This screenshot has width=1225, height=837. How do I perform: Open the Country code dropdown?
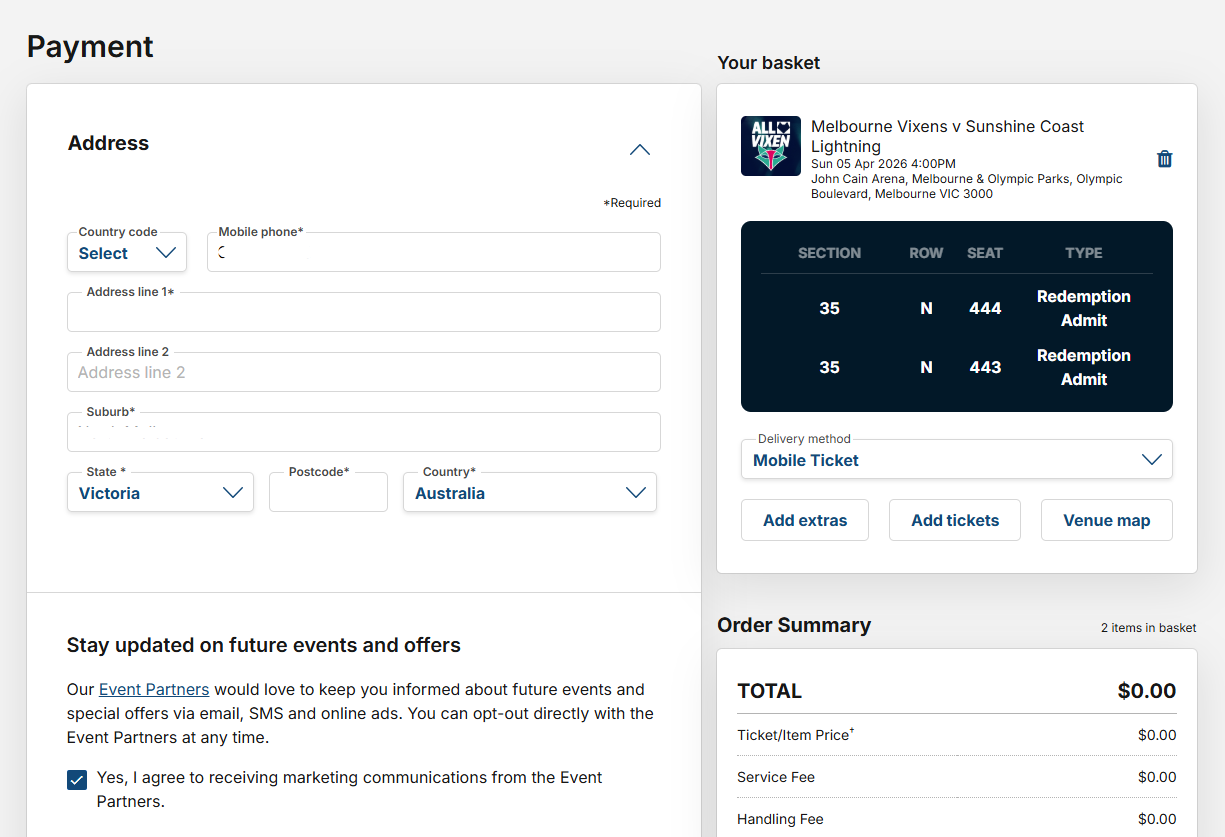coord(127,253)
